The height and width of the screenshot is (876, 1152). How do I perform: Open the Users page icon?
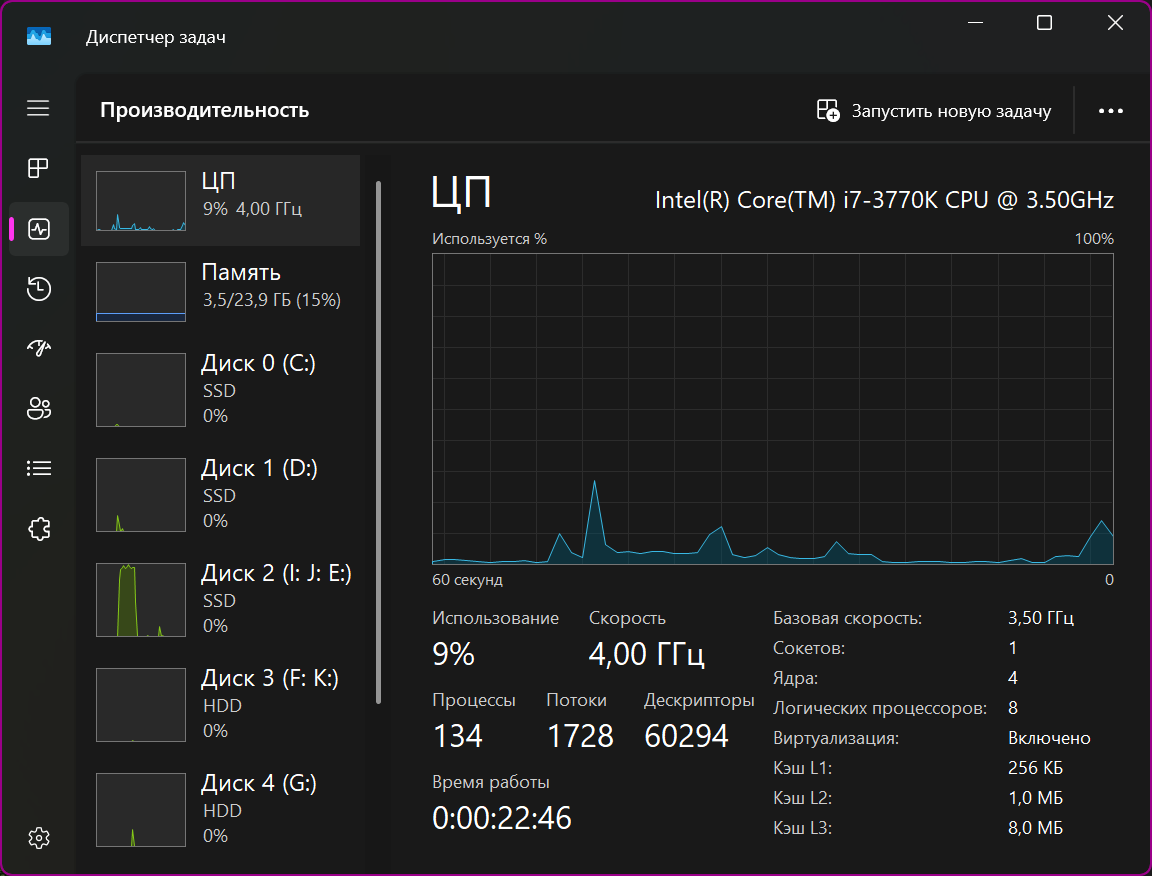(38, 408)
